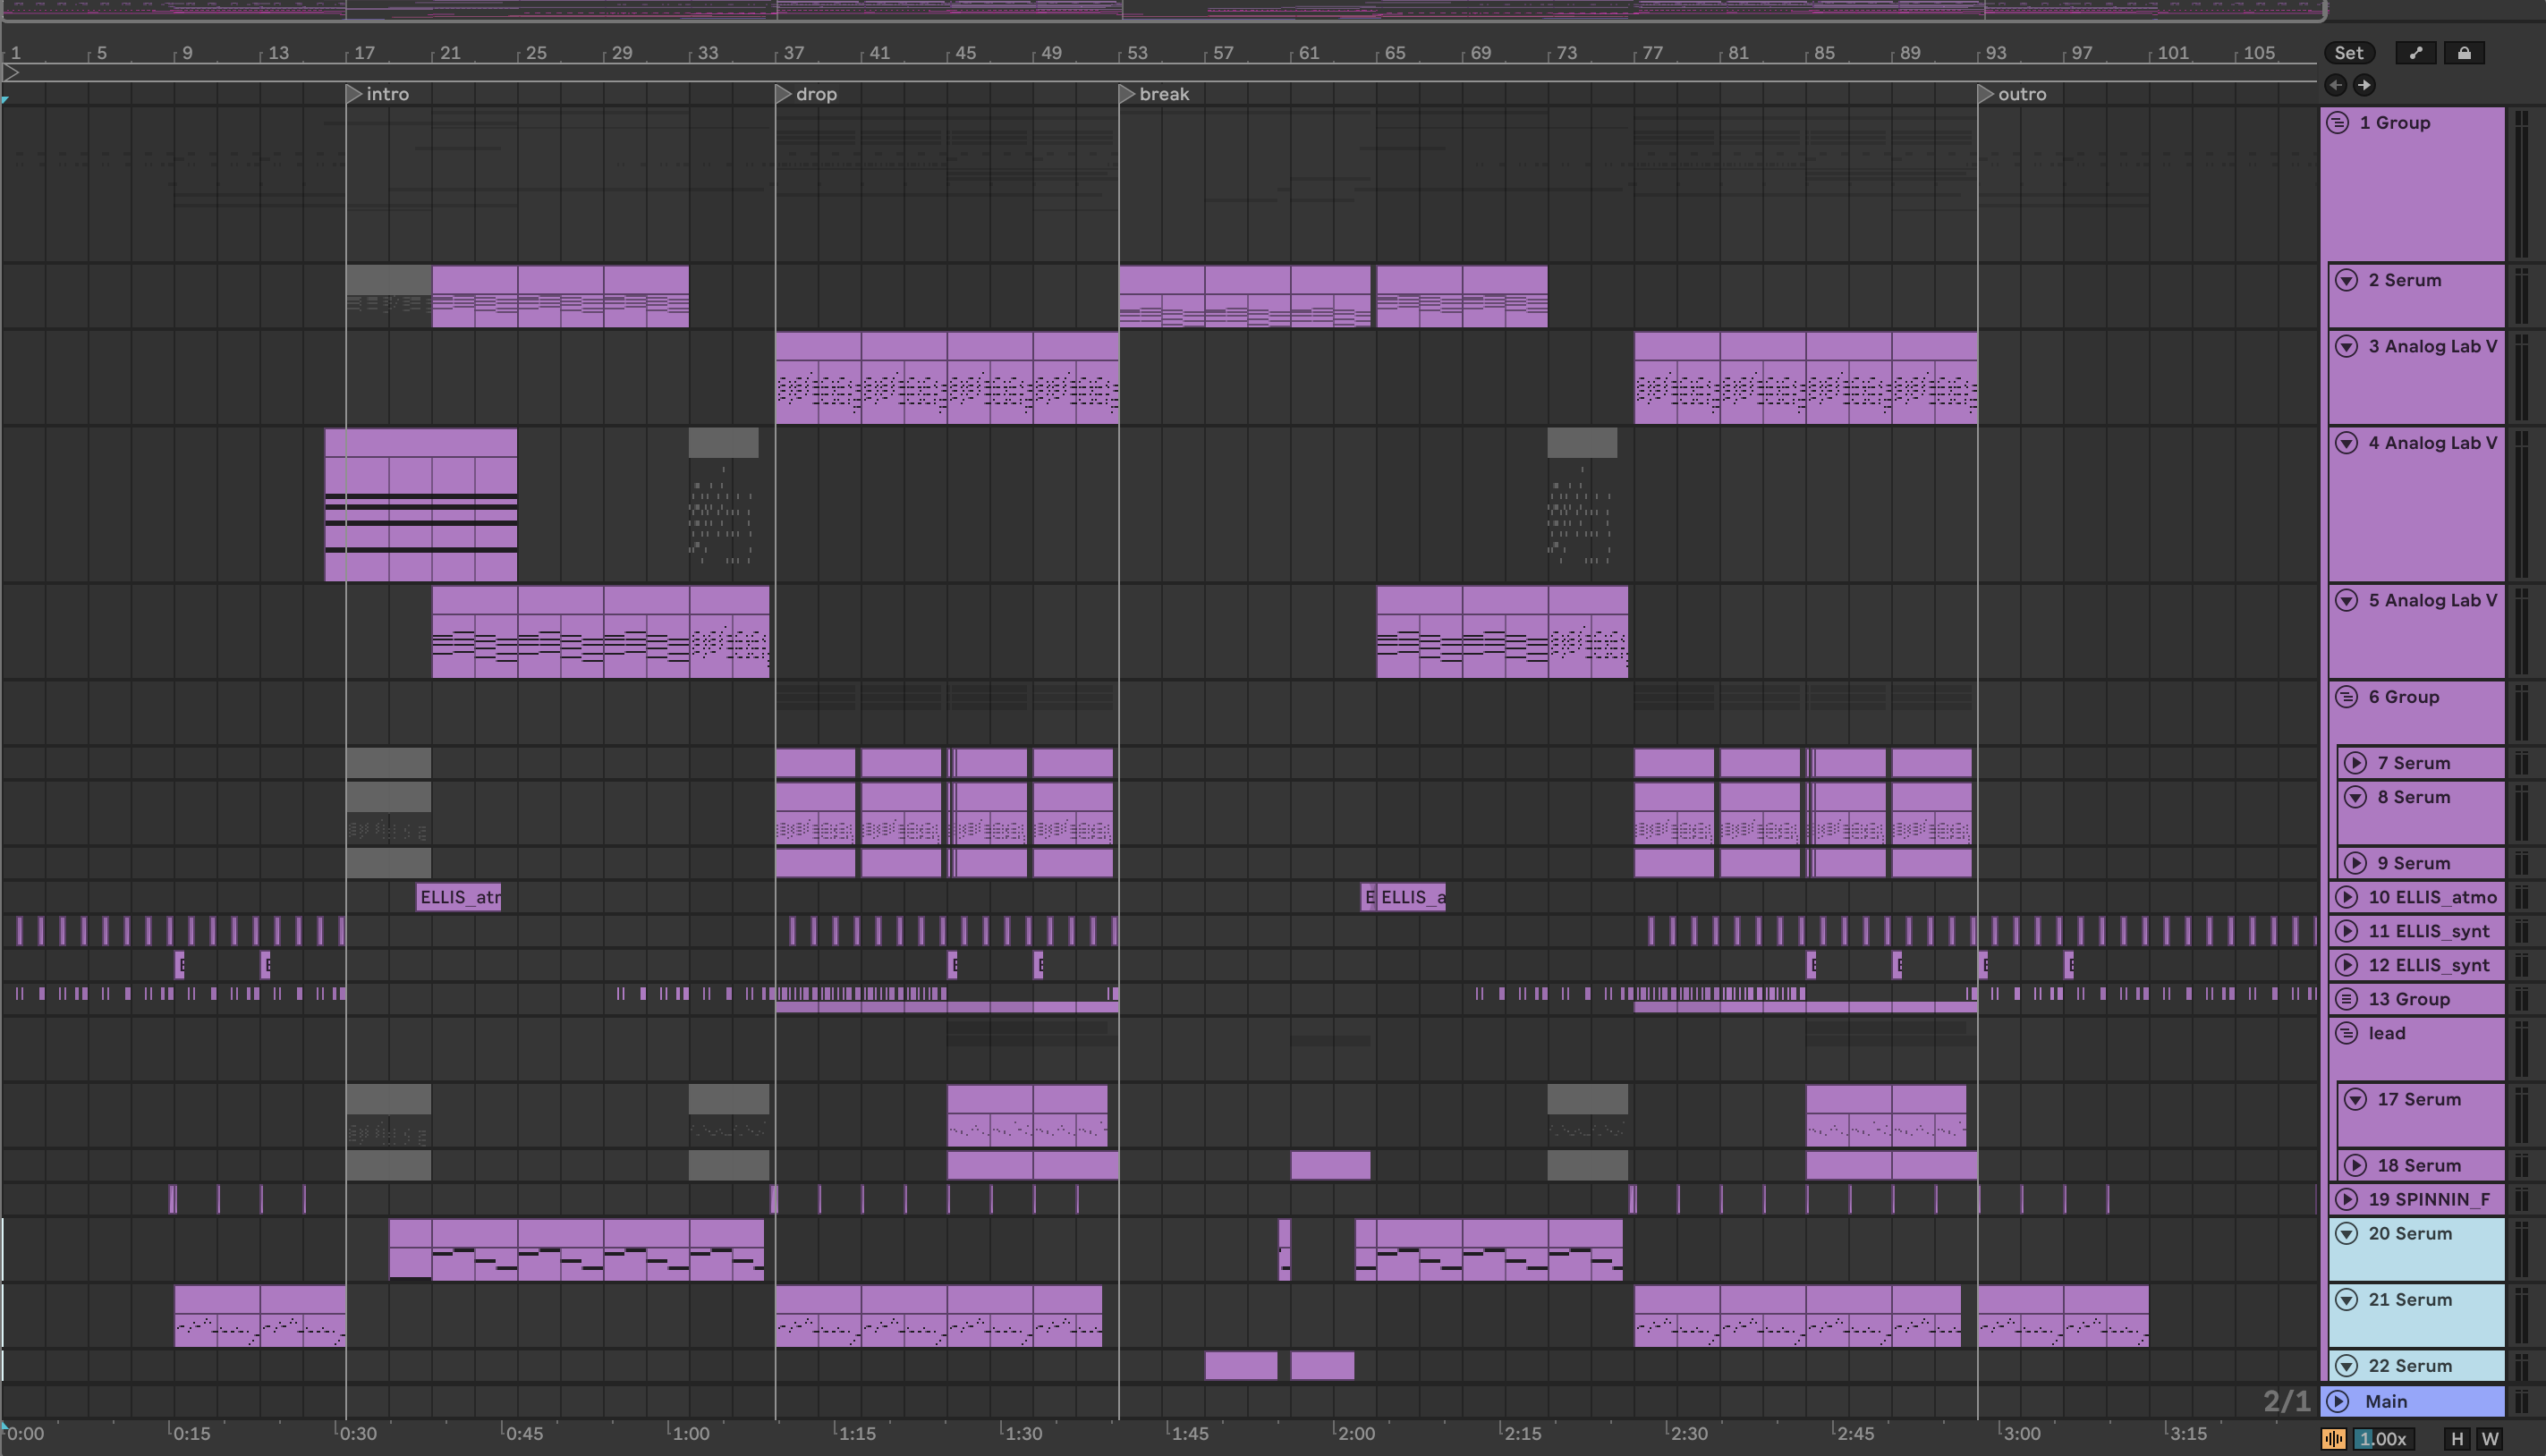This screenshot has width=2546, height=1456.
Task: Toggle the orange waveform display icon
Action: pos(2334,1439)
